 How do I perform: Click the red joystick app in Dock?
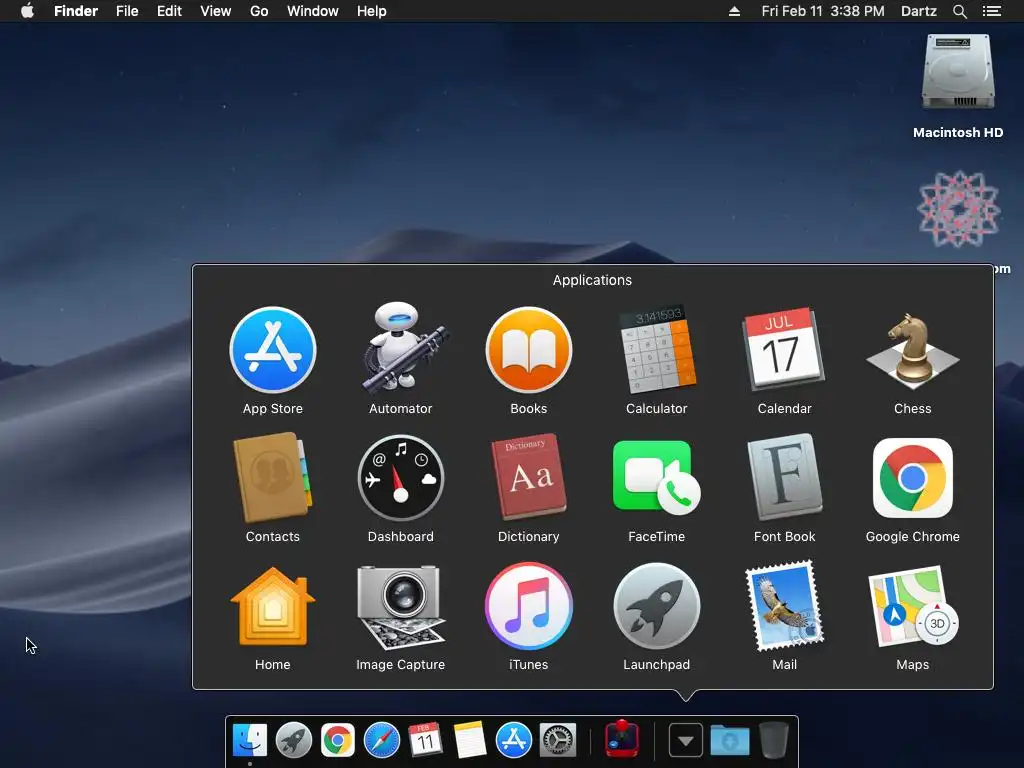pyautogui.click(x=621, y=739)
